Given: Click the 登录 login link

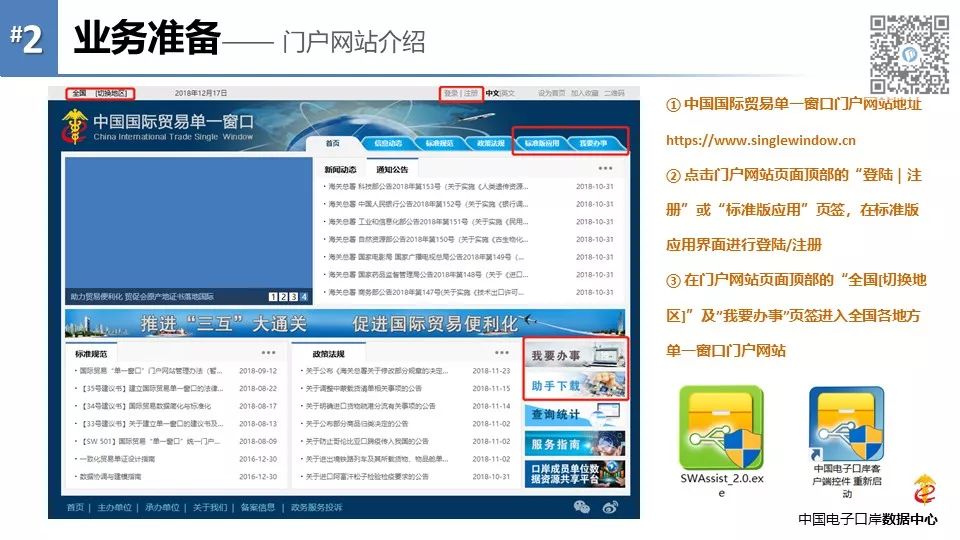Looking at the screenshot, I should click(x=451, y=94).
